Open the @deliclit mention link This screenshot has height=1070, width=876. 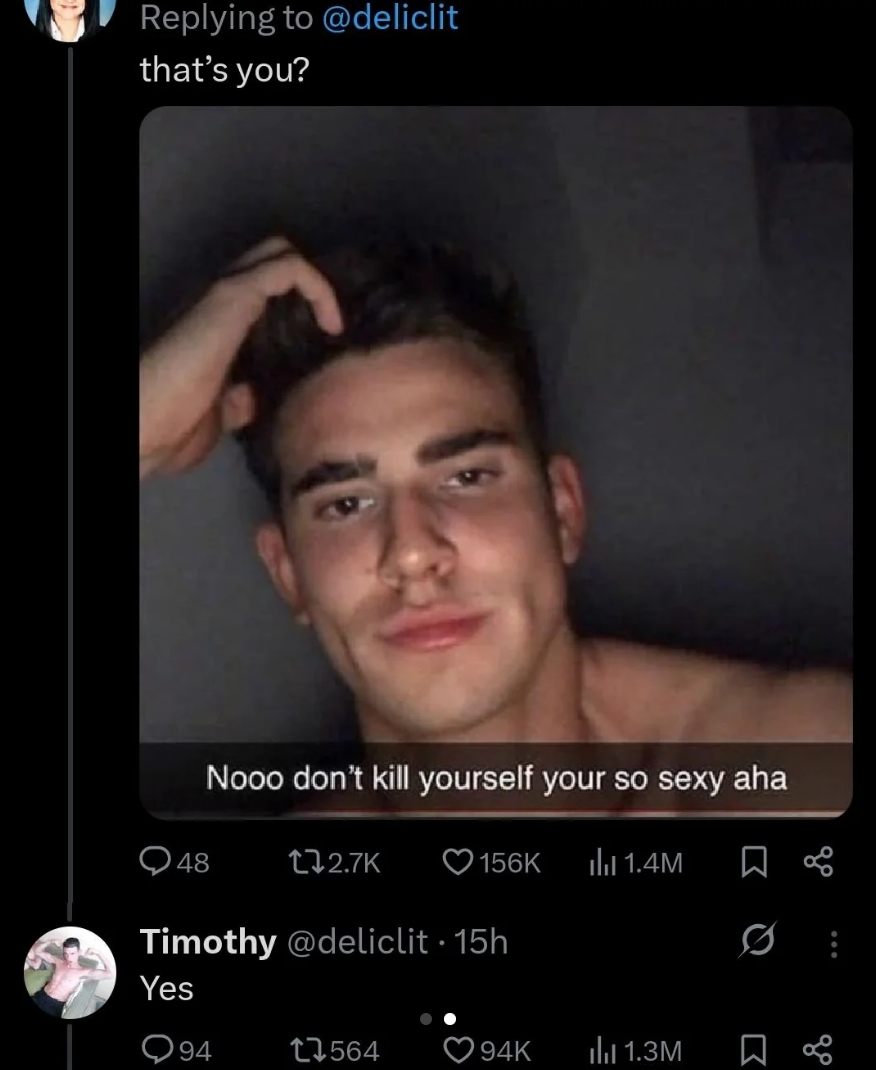pyautogui.click(x=389, y=18)
